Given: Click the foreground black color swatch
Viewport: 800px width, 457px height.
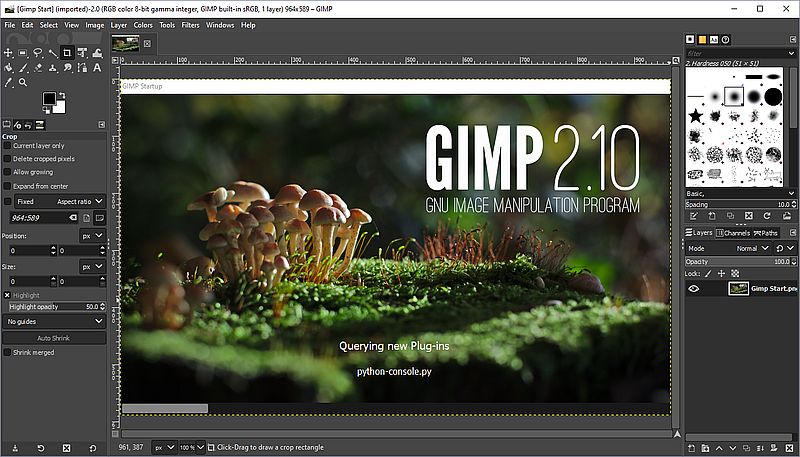Looking at the screenshot, I should pos(49,98).
